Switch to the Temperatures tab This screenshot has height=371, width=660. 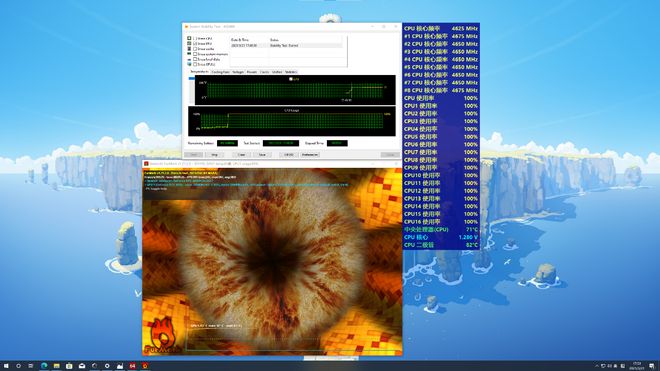[199, 72]
